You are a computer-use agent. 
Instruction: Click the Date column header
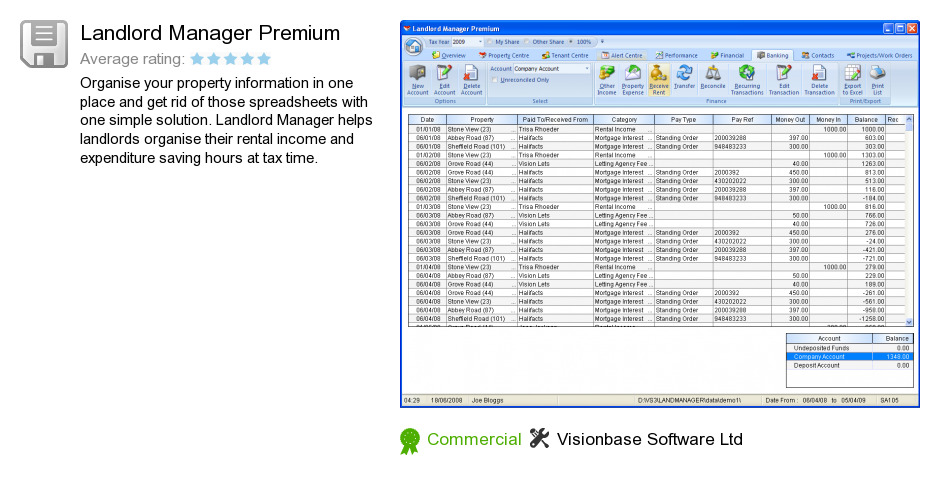[x=427, y=120]
